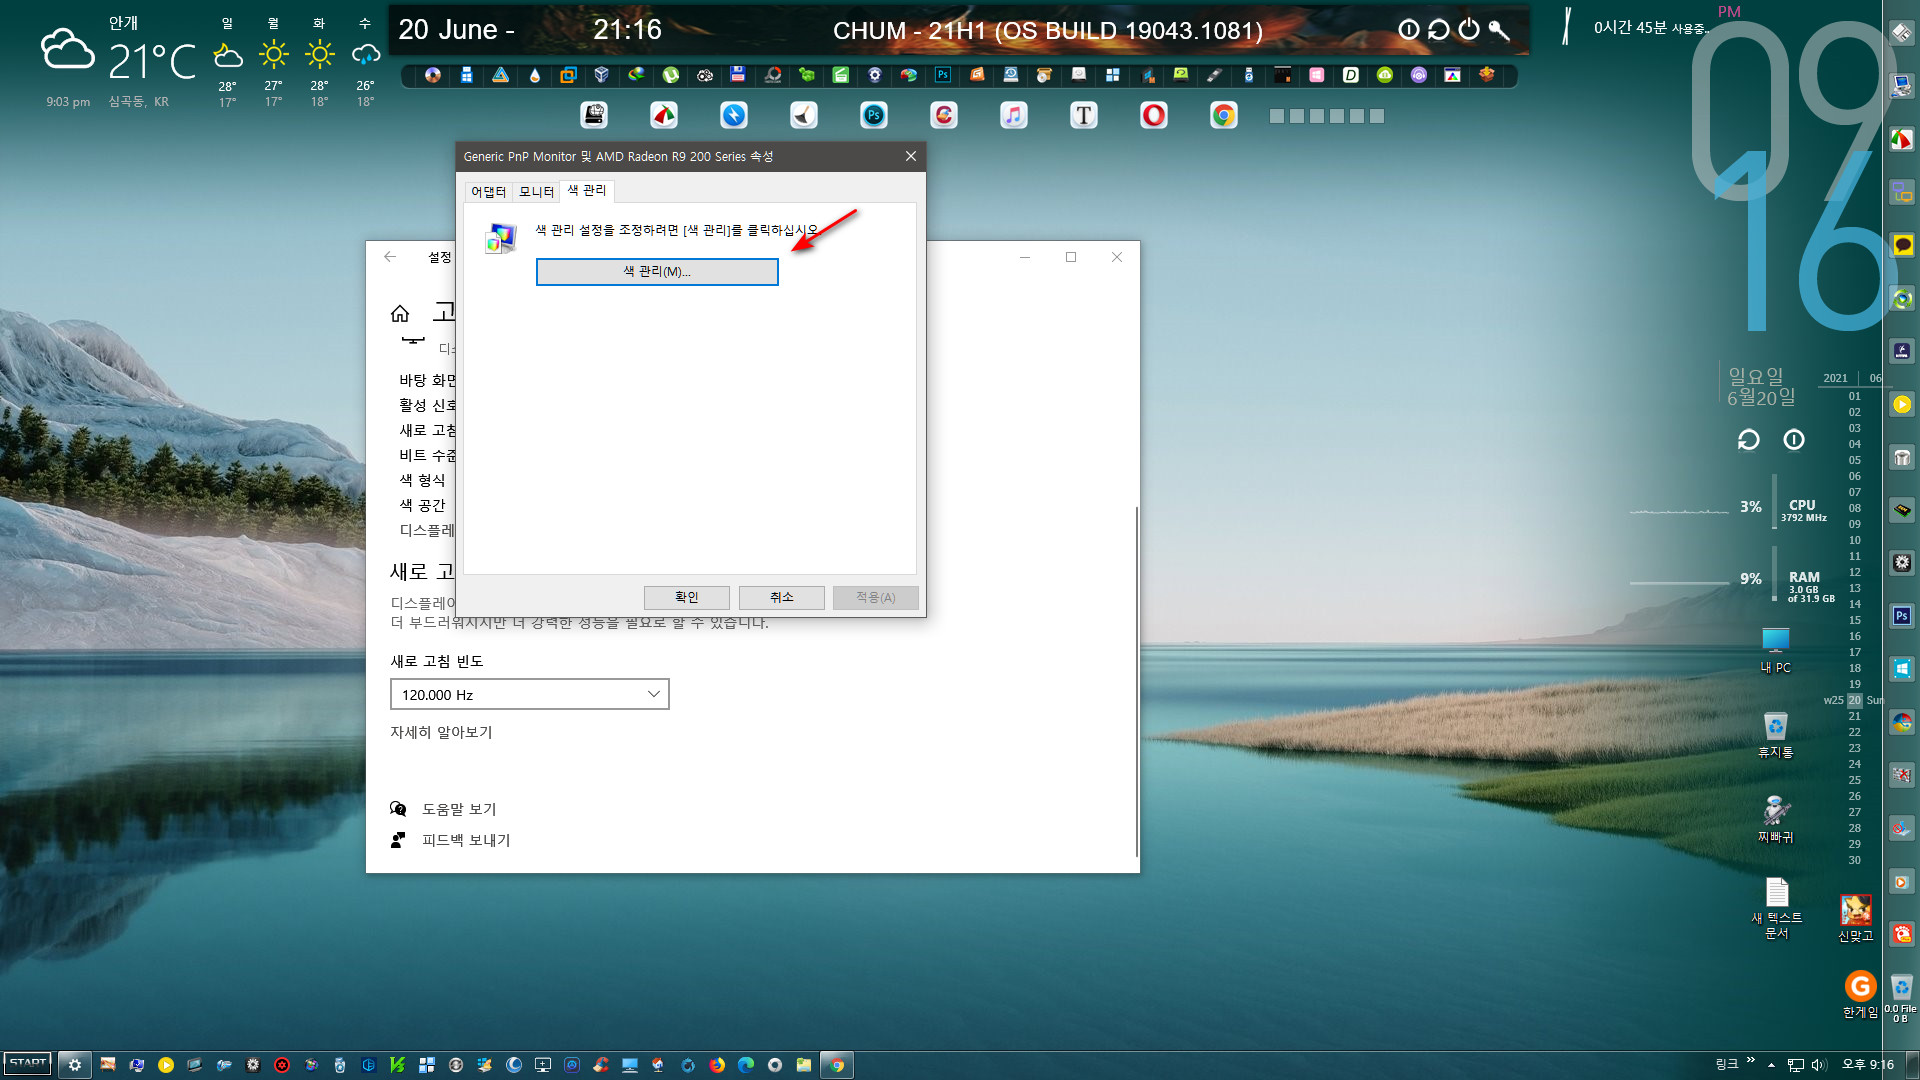Image resolution: width=1920 pixels, height=1080 pixels.
Task: Launch Google Chrome from the dock
Action: click(x=1224, y=116)
